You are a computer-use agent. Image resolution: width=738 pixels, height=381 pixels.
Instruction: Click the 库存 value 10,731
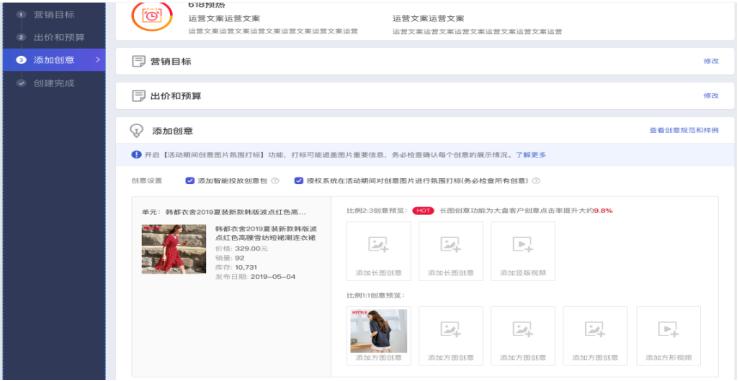[246, 267]
